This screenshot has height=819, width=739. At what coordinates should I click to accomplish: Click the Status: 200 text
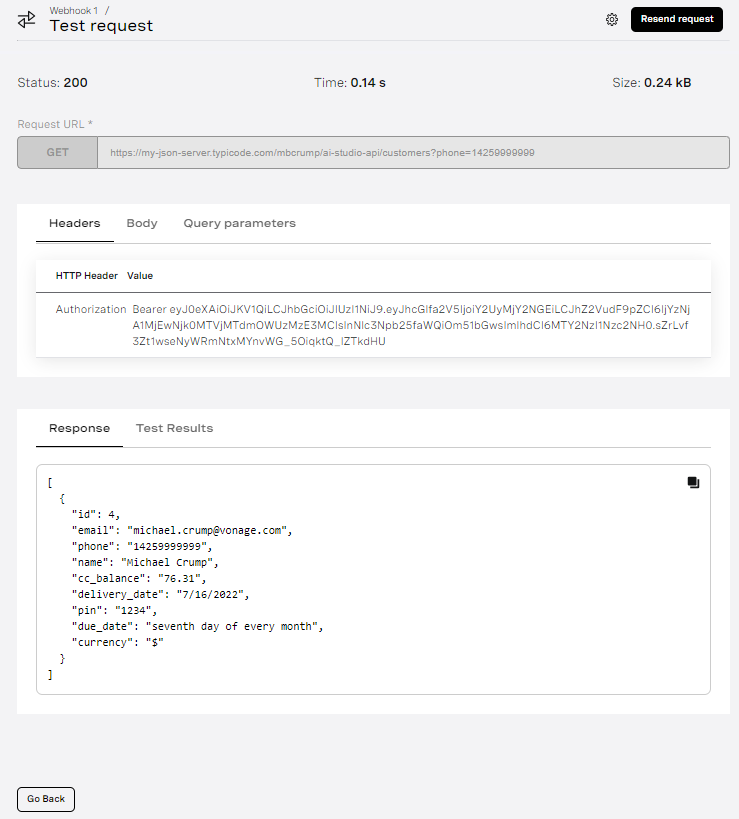pyautogui.click(x=52, y=83)
